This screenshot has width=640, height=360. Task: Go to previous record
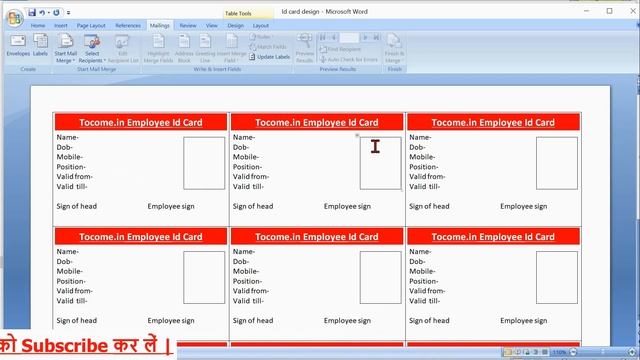coord(333,38)
